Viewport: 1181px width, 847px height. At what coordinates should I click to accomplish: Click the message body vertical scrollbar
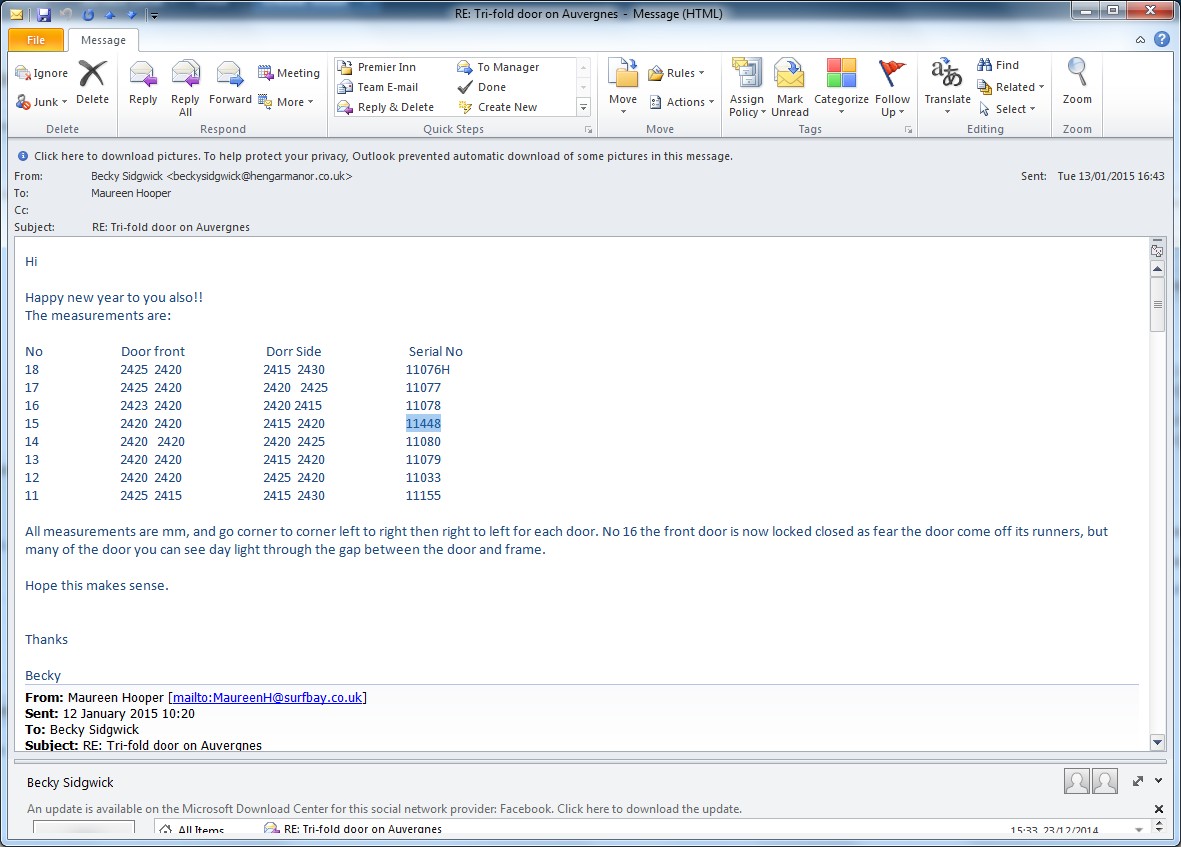click(x=1158, y=500)
